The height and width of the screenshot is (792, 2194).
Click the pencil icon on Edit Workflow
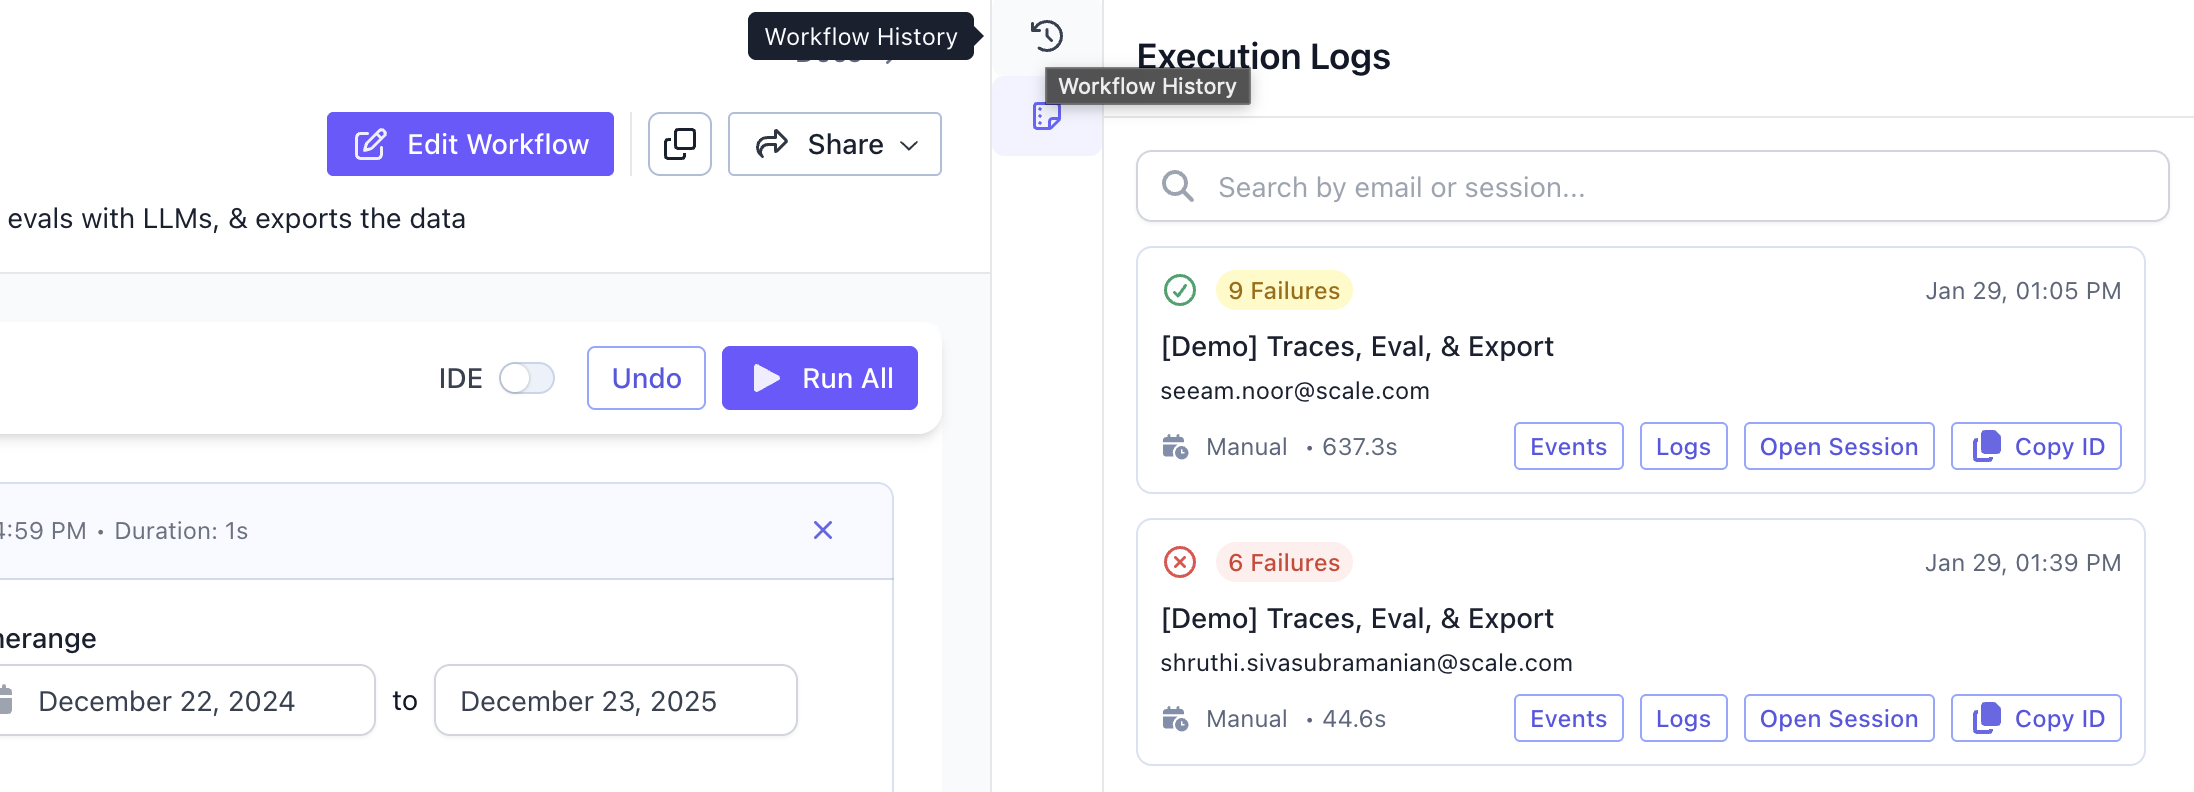[x=370, y=144]
